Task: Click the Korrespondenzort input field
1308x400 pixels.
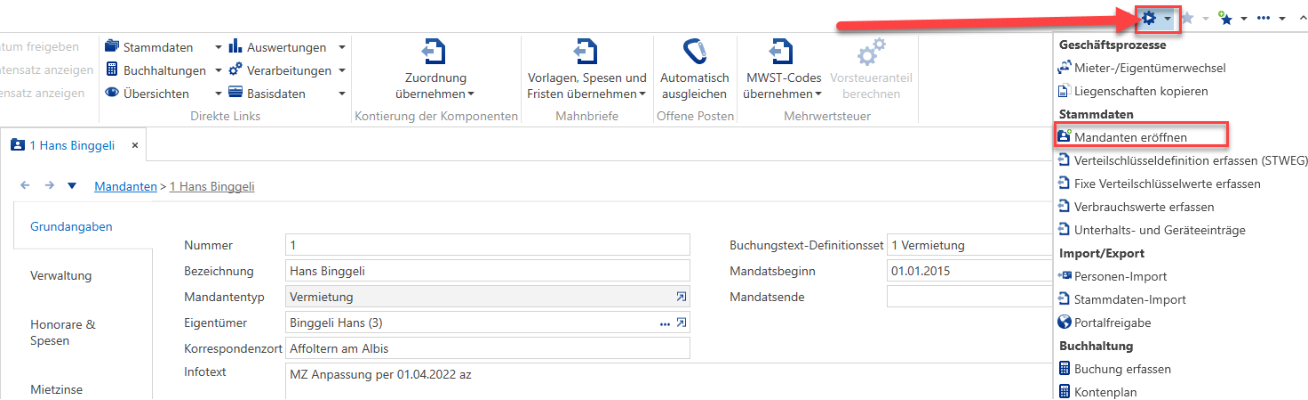Action: click(x=488, y=349)
